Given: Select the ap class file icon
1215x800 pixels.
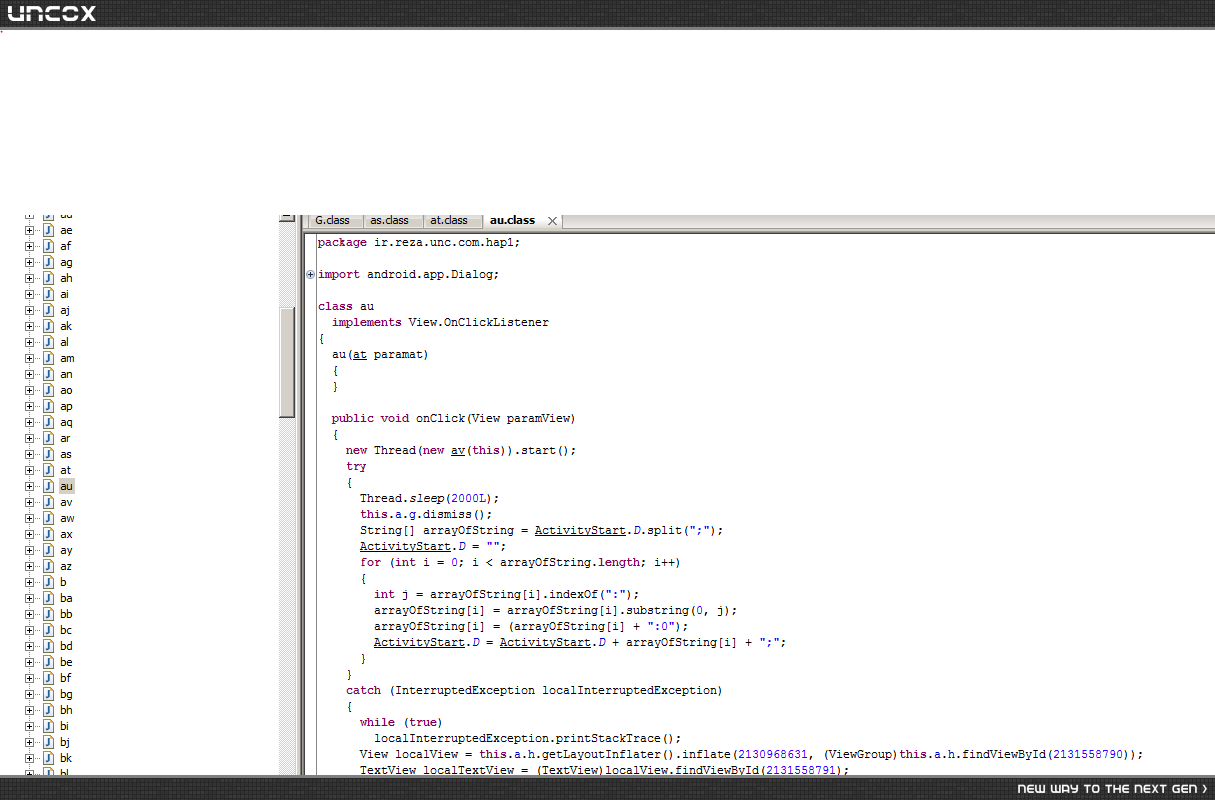Looking at the screenshot, I should click(47, 406).
